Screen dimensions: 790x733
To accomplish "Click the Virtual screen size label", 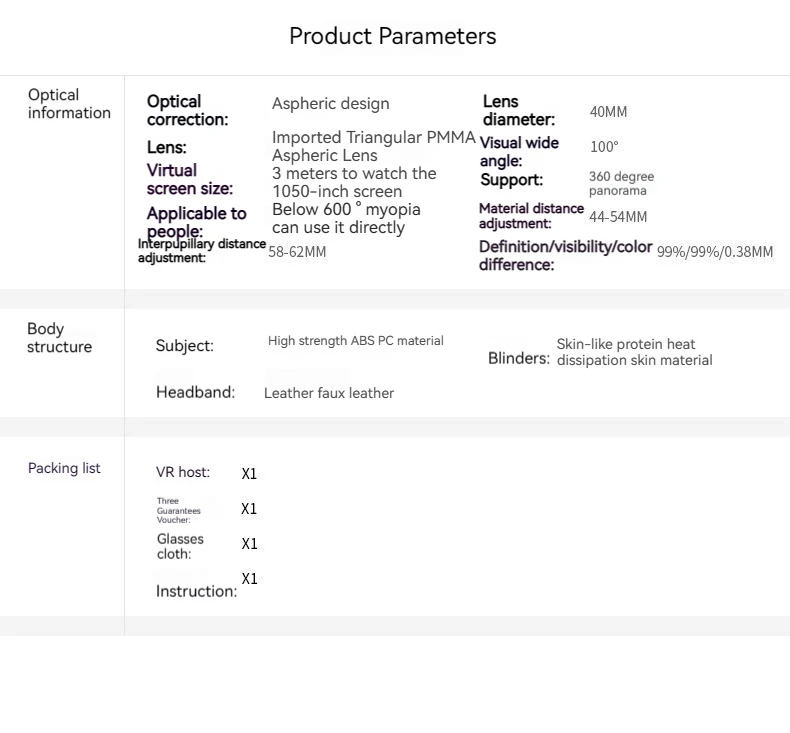I will [x=189, y=179].
